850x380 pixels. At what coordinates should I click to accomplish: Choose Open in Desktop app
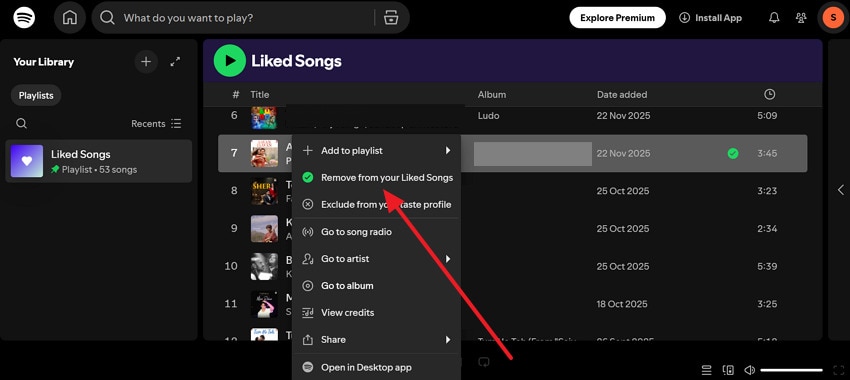click(x=376, y=368)
